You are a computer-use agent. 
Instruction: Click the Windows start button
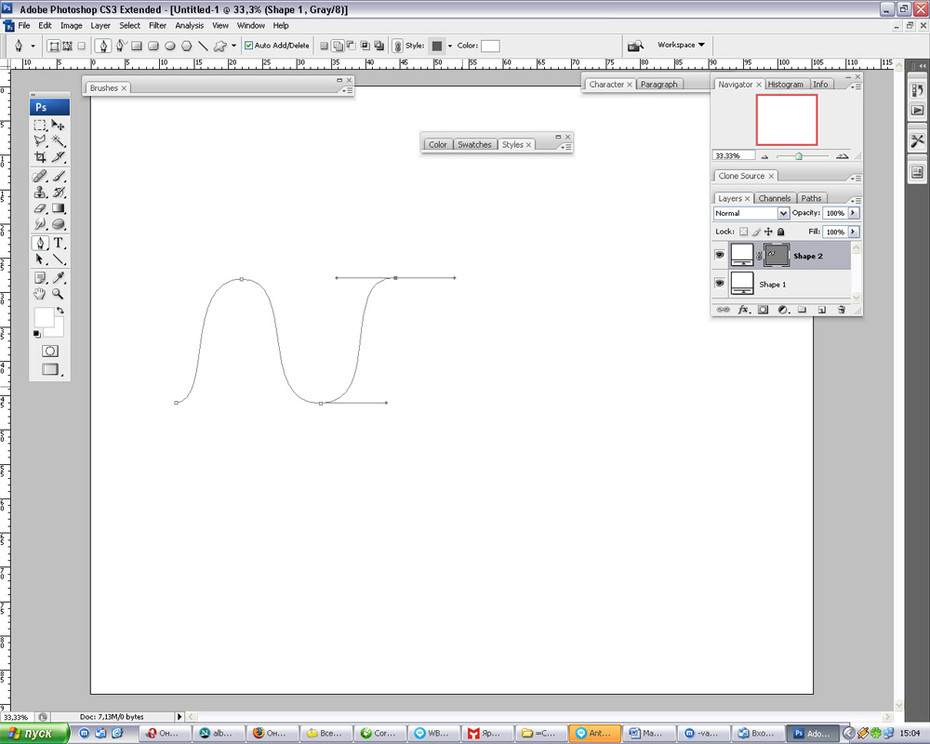point(34,733)
